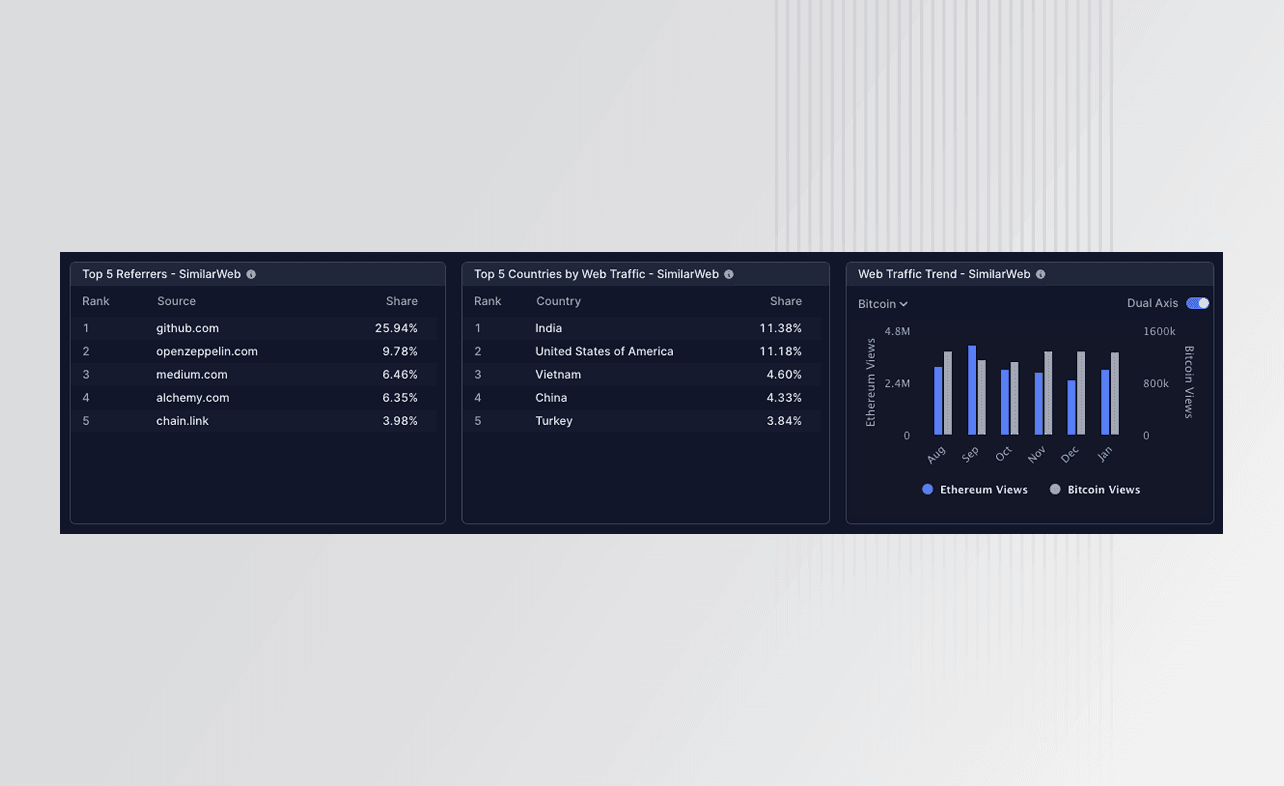Click the 25.94% share value
Image resolution: width=1284 pixels, height=786 pixels.
click(x=396, y=328)
